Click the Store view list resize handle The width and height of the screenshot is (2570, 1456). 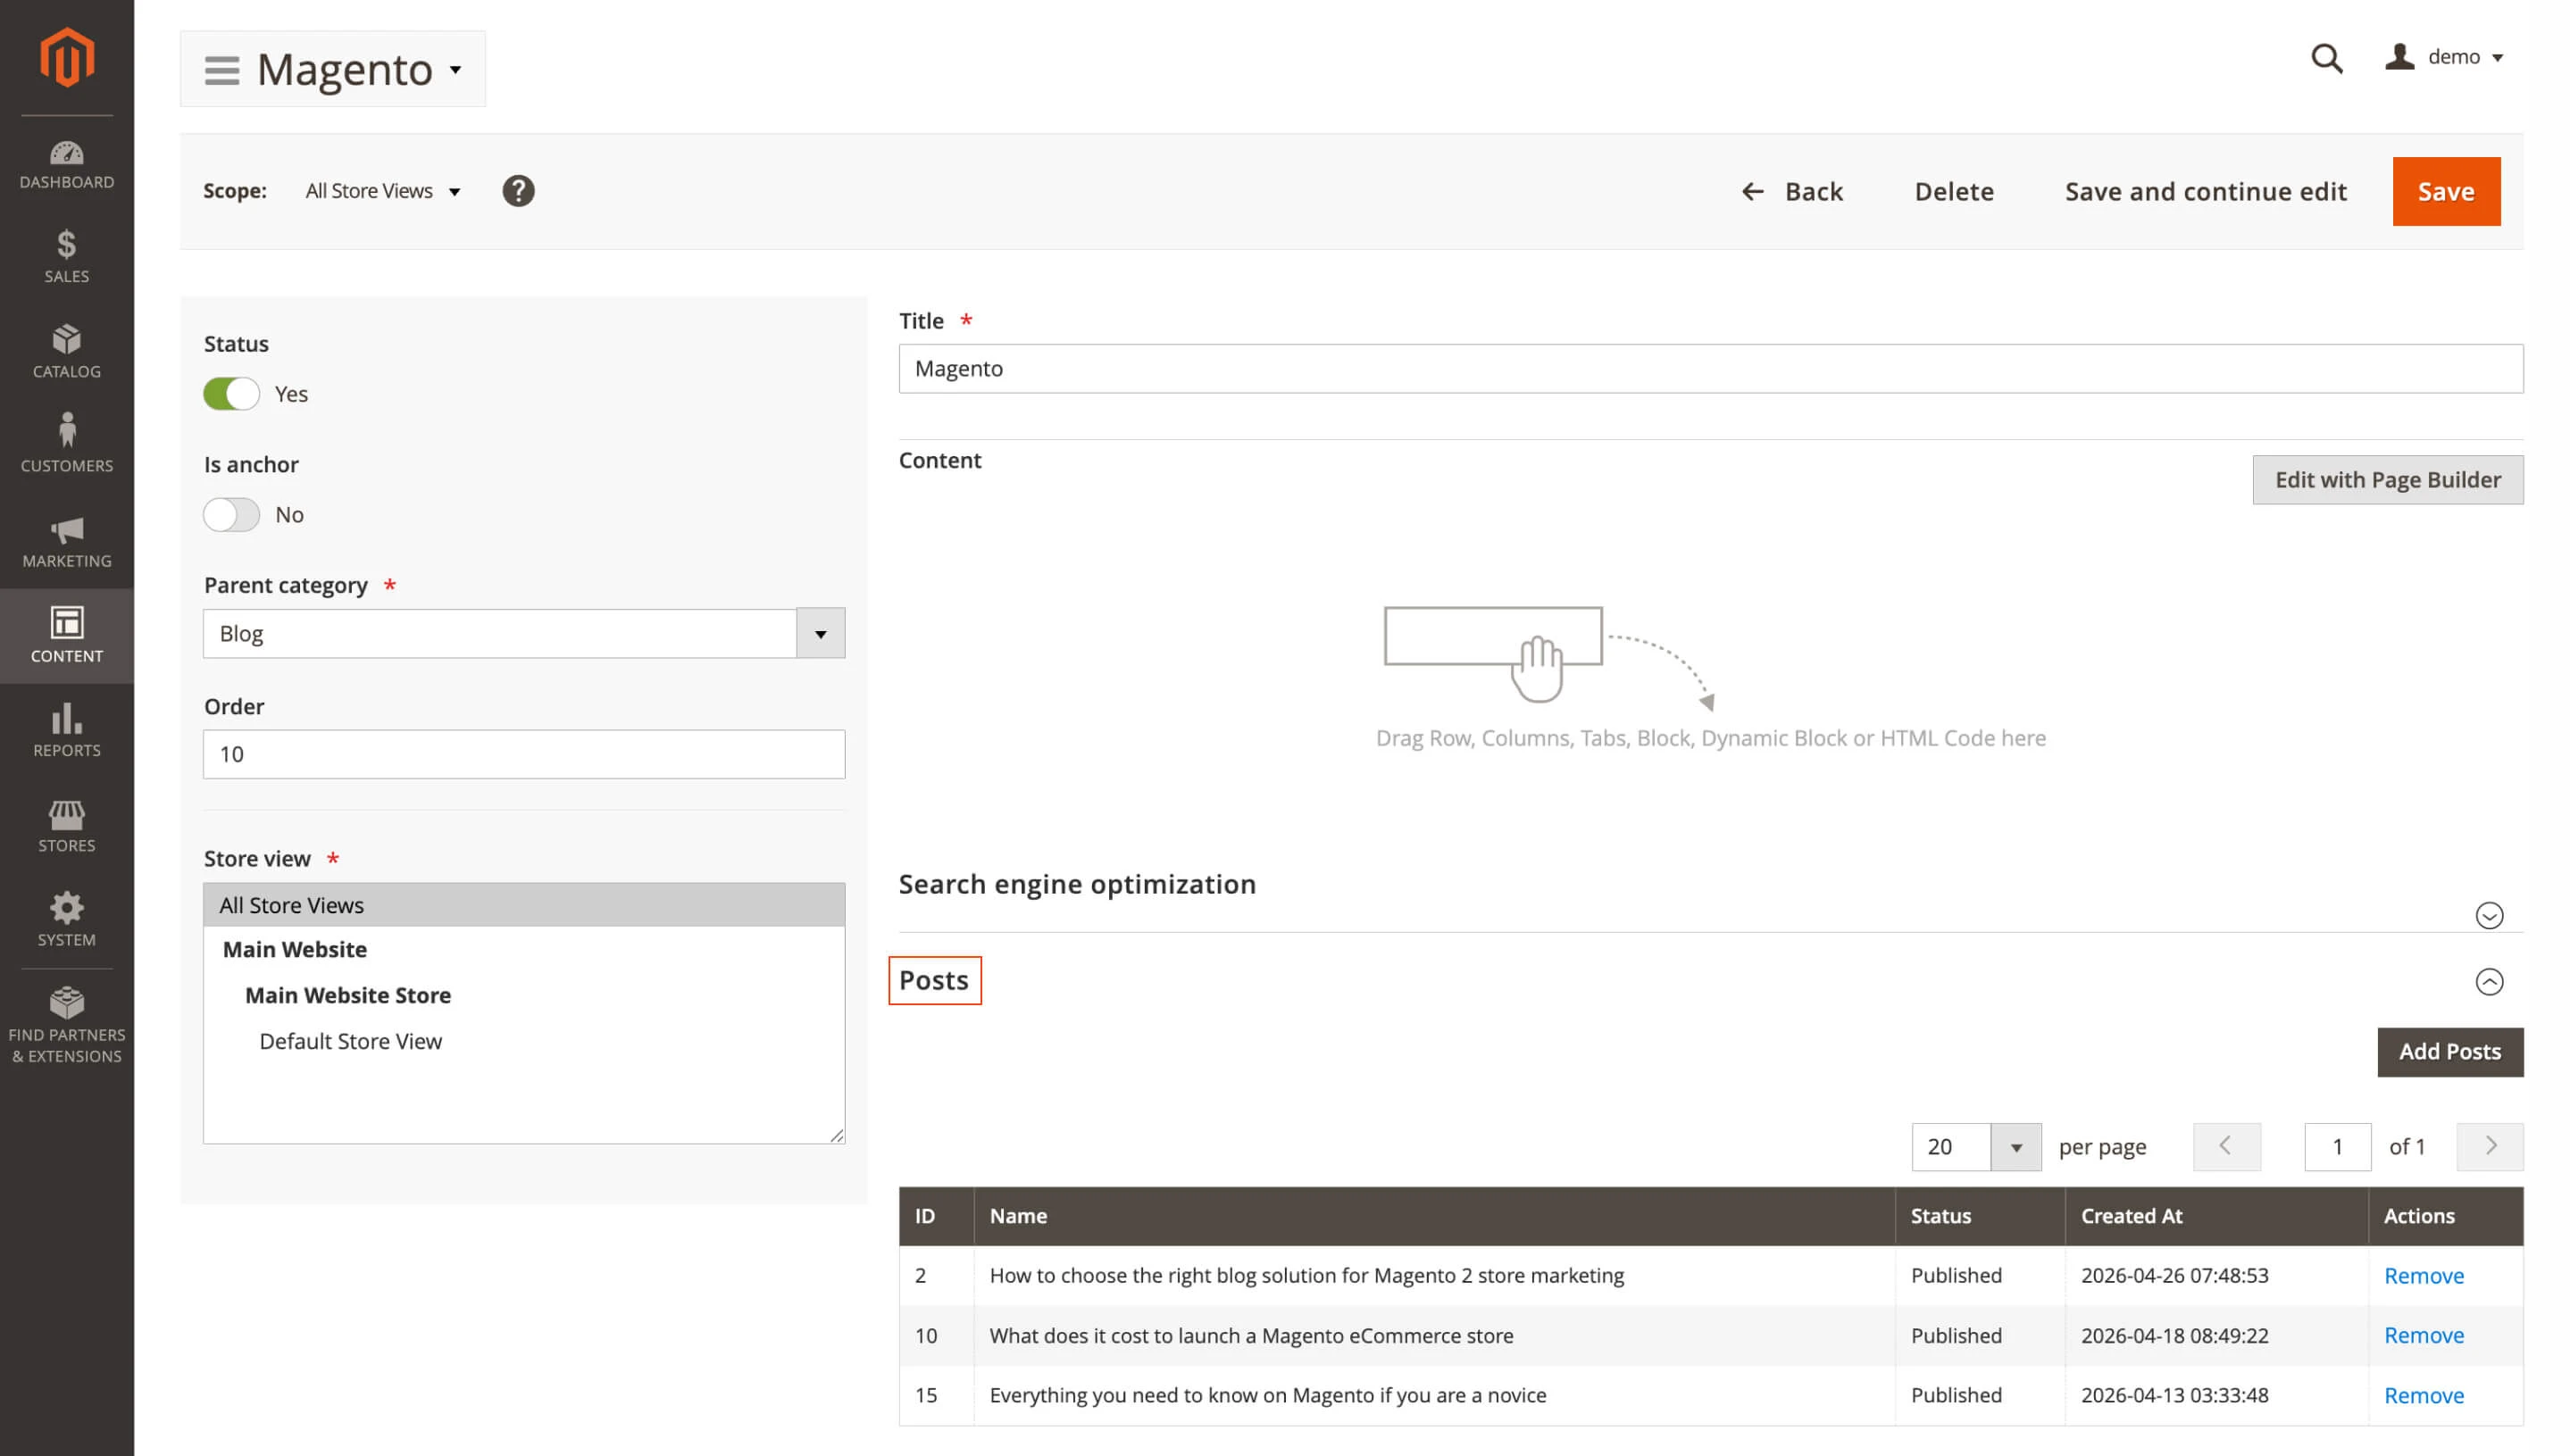(x=837, y=1135)
